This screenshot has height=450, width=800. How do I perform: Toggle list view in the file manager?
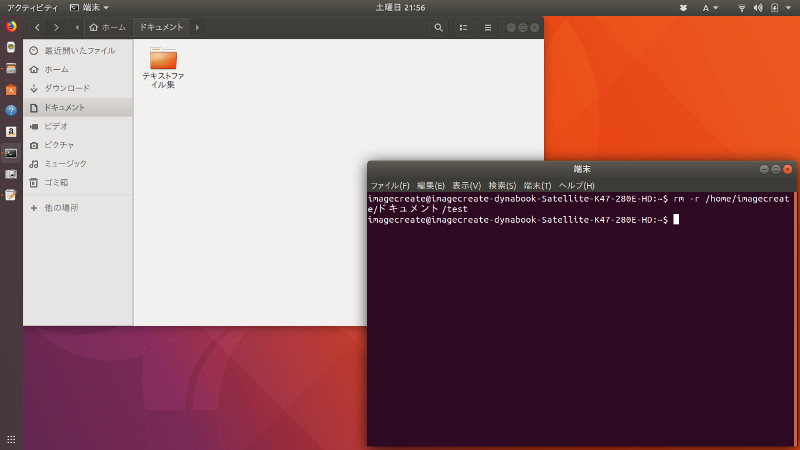(x=463, y=28)
